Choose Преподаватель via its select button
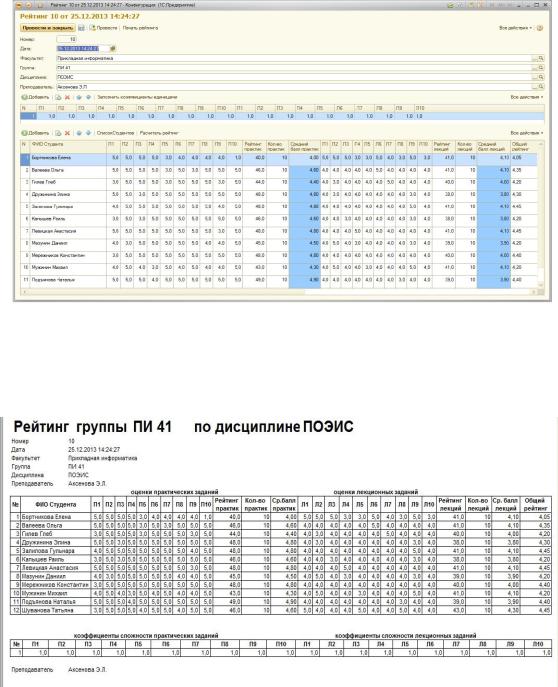The height and width of the screenshot is (687, 558). tap(535, 87)
